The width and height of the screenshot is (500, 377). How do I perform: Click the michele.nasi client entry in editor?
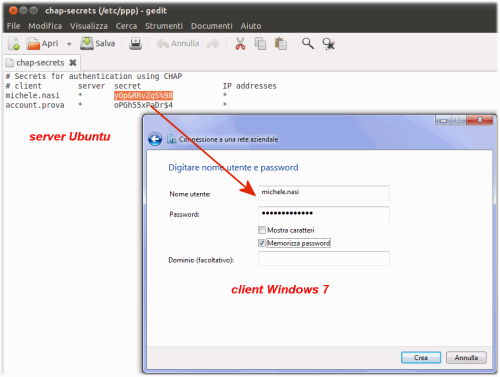coord(32,96)
